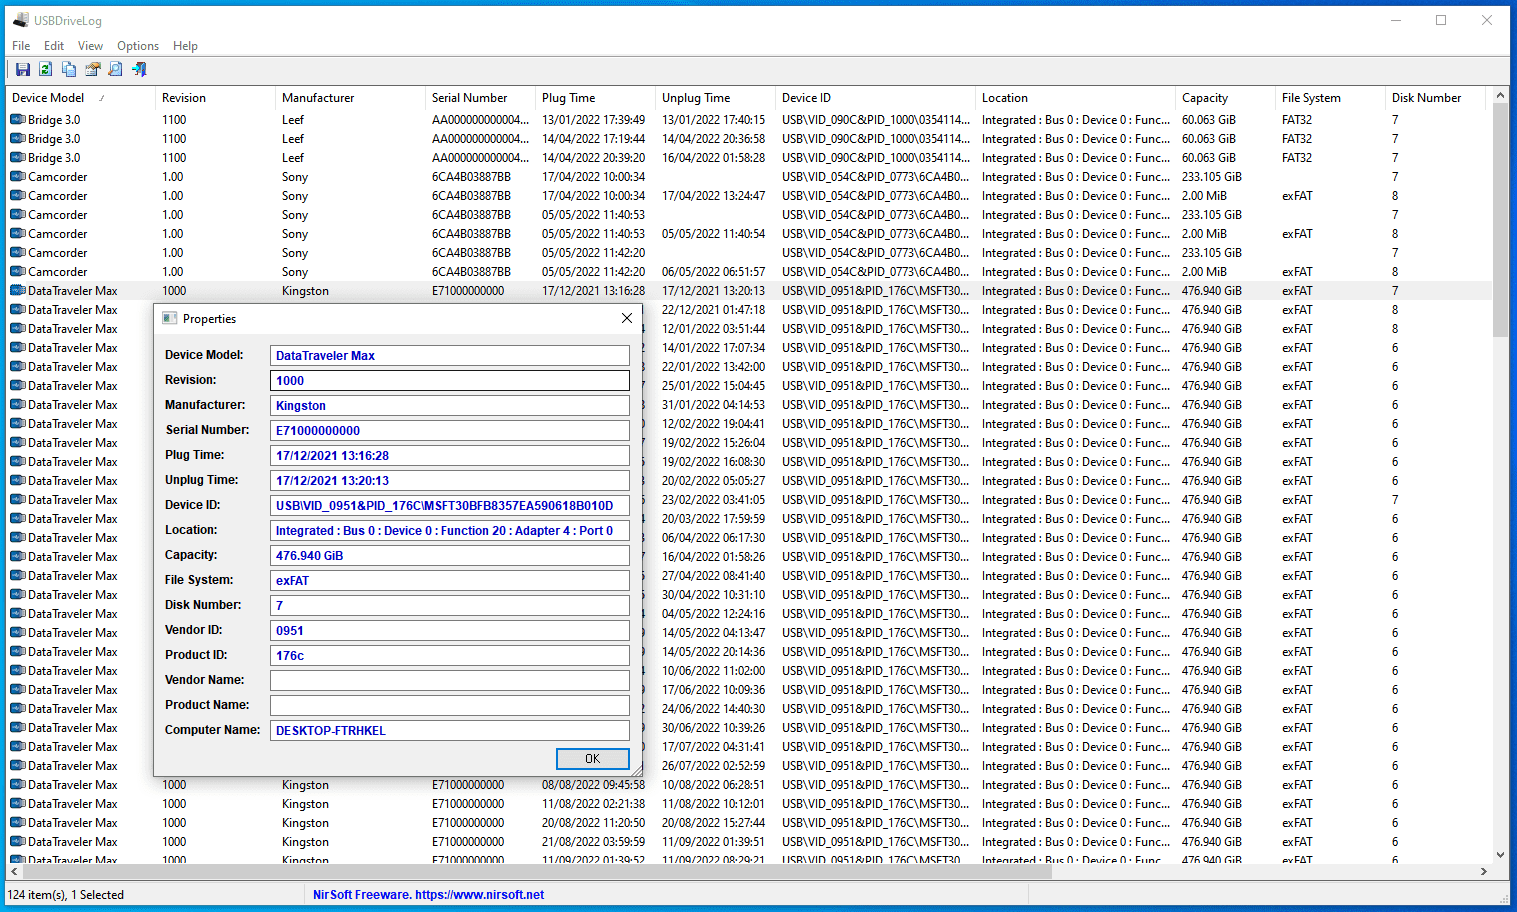
Task: Click the Product ID field showing 176c
Action: tap(450, 656)
